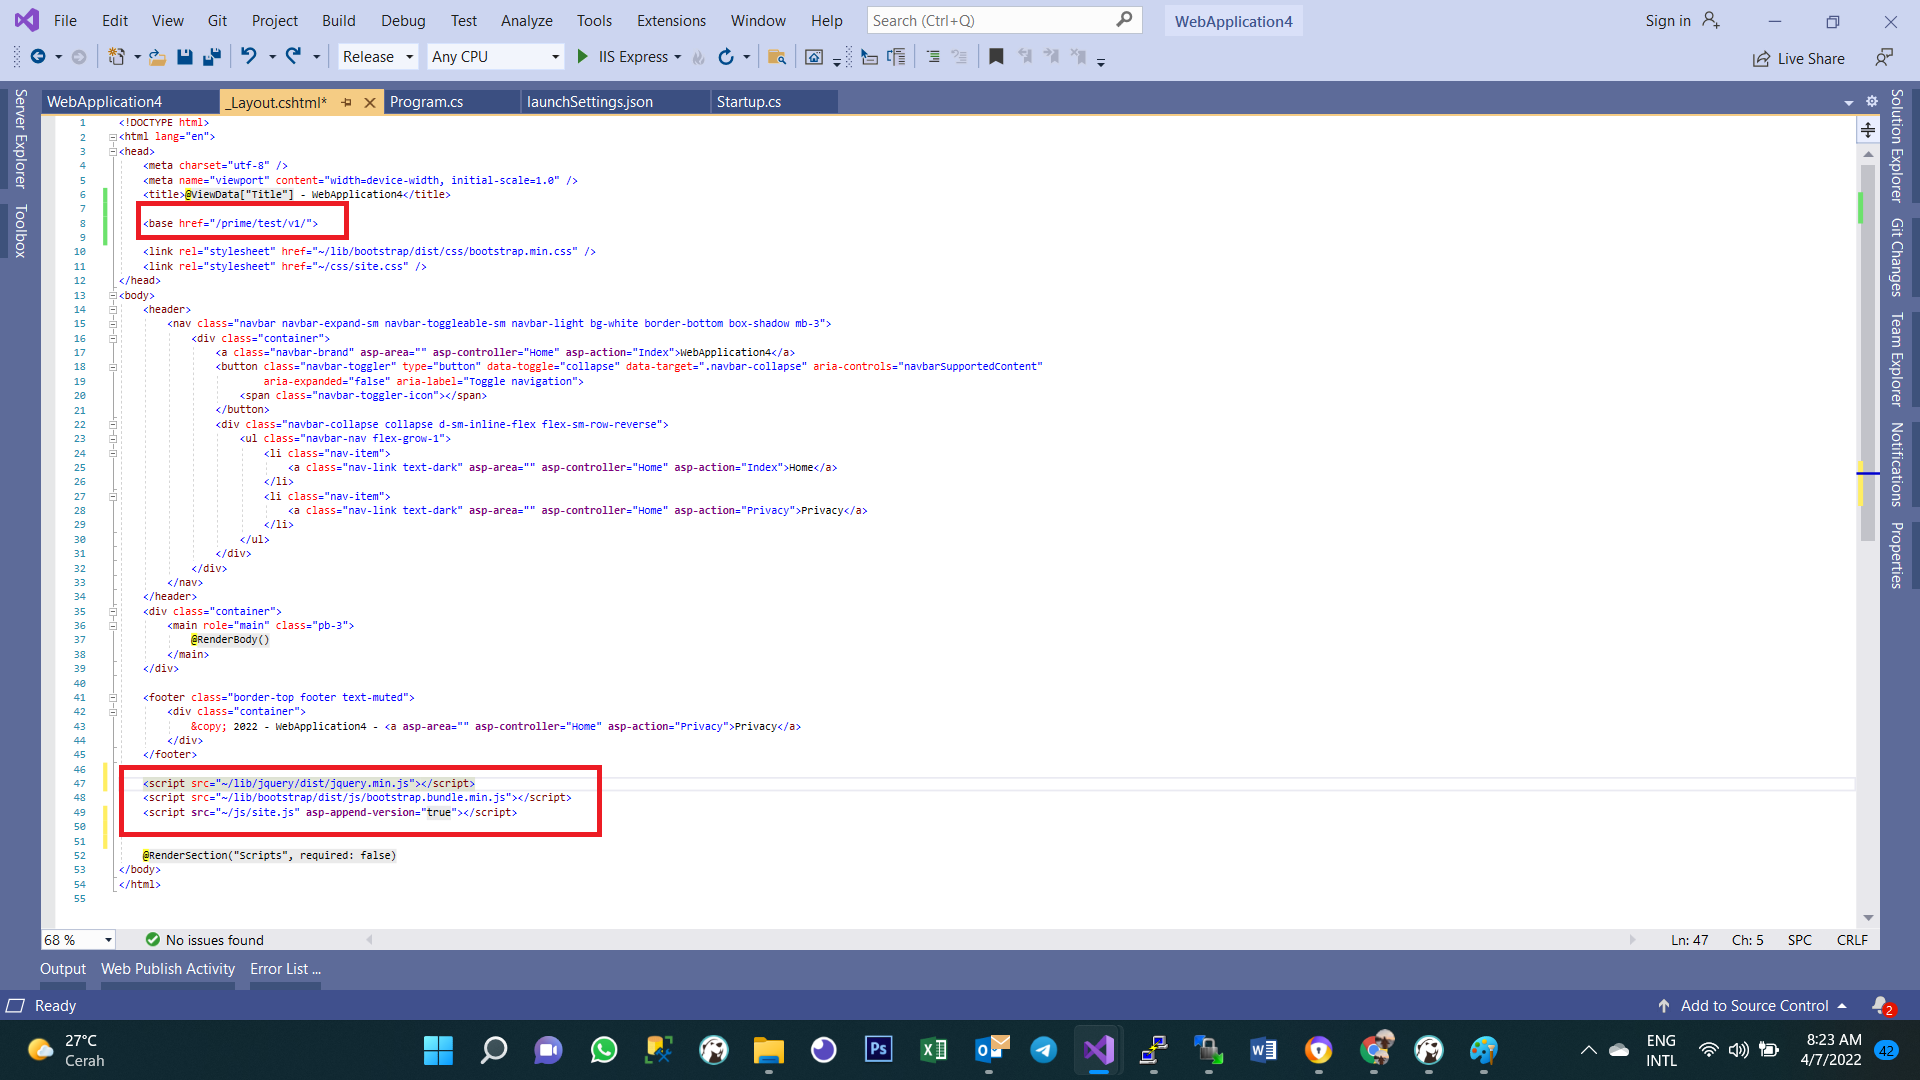Collapse the head element outlining toggle

point(113,152)
